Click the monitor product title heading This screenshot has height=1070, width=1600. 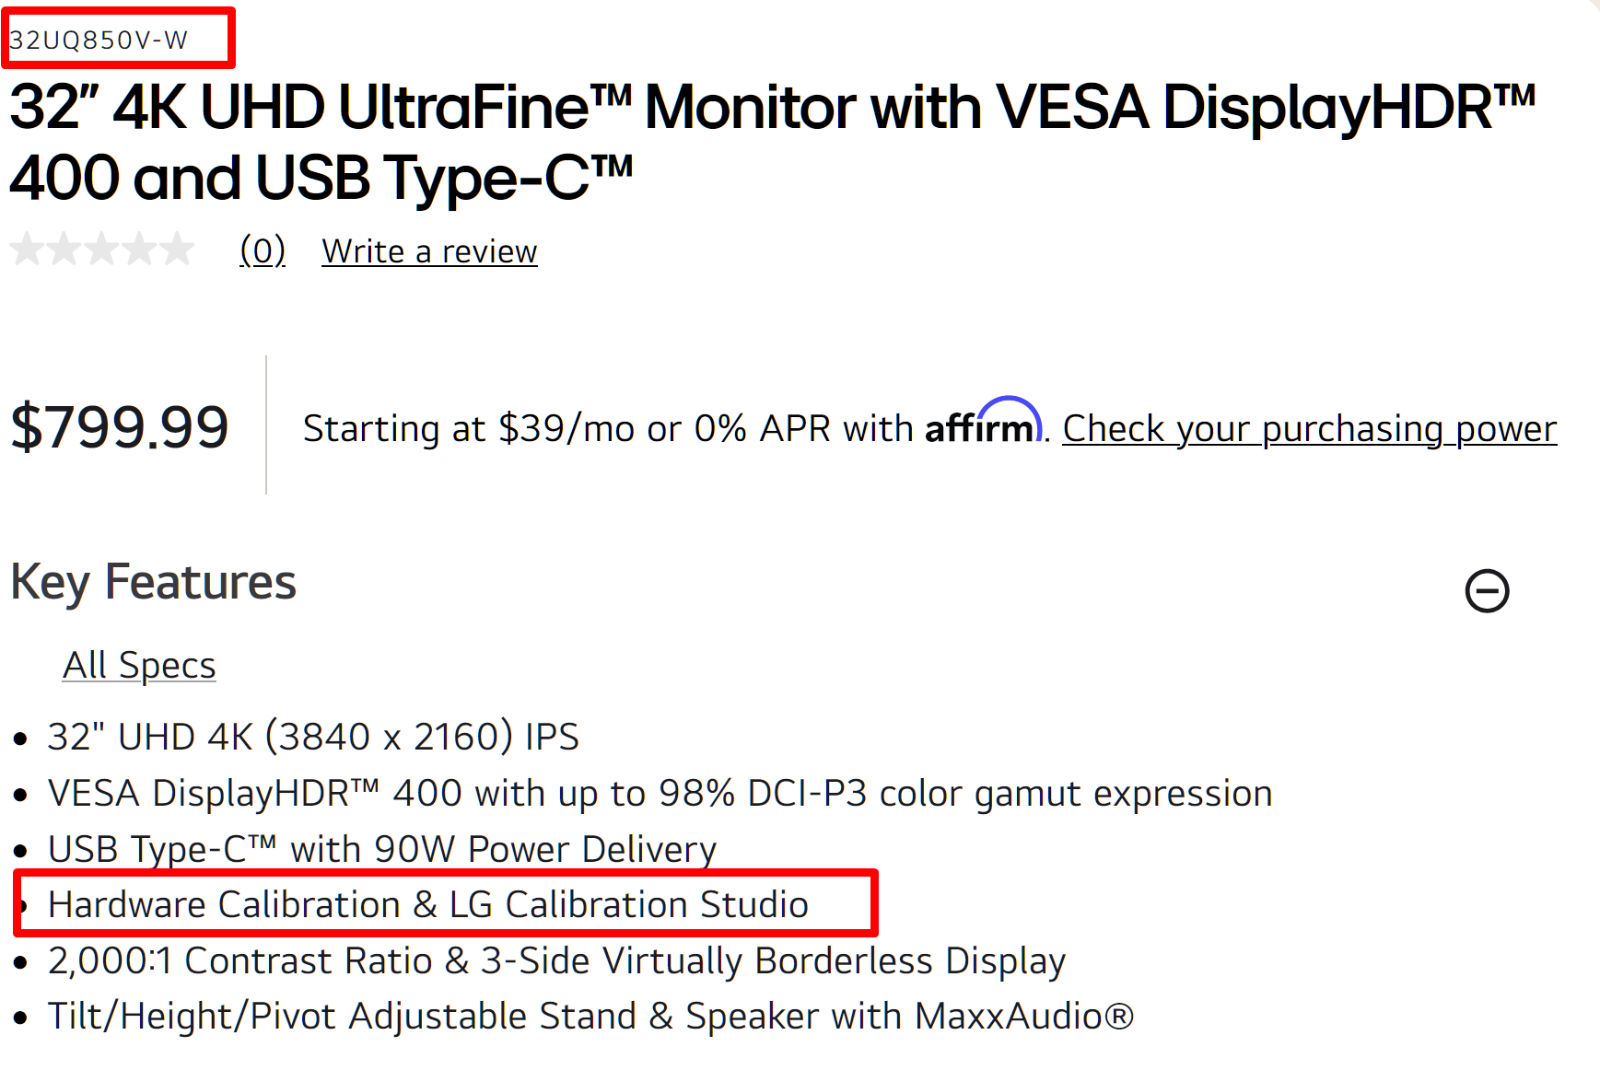(x=772, y=141)
